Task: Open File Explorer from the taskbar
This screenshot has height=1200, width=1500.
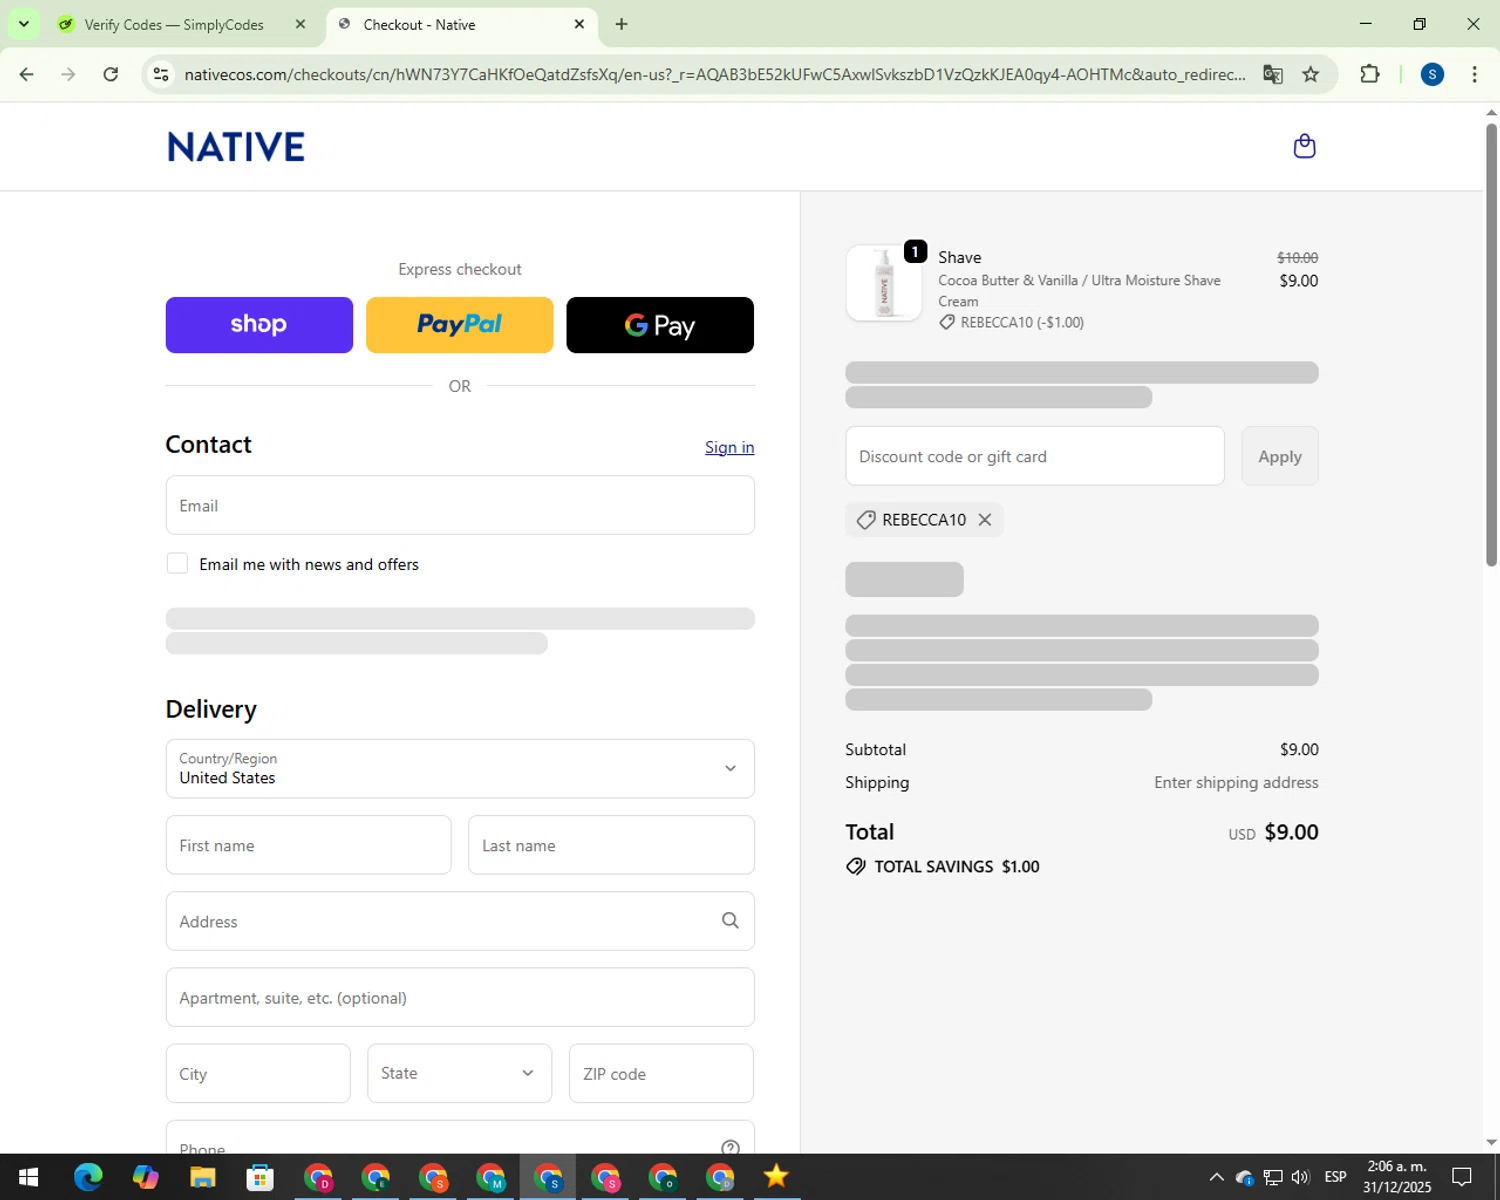Action: pyautogui.click(x=203, y=1177)
